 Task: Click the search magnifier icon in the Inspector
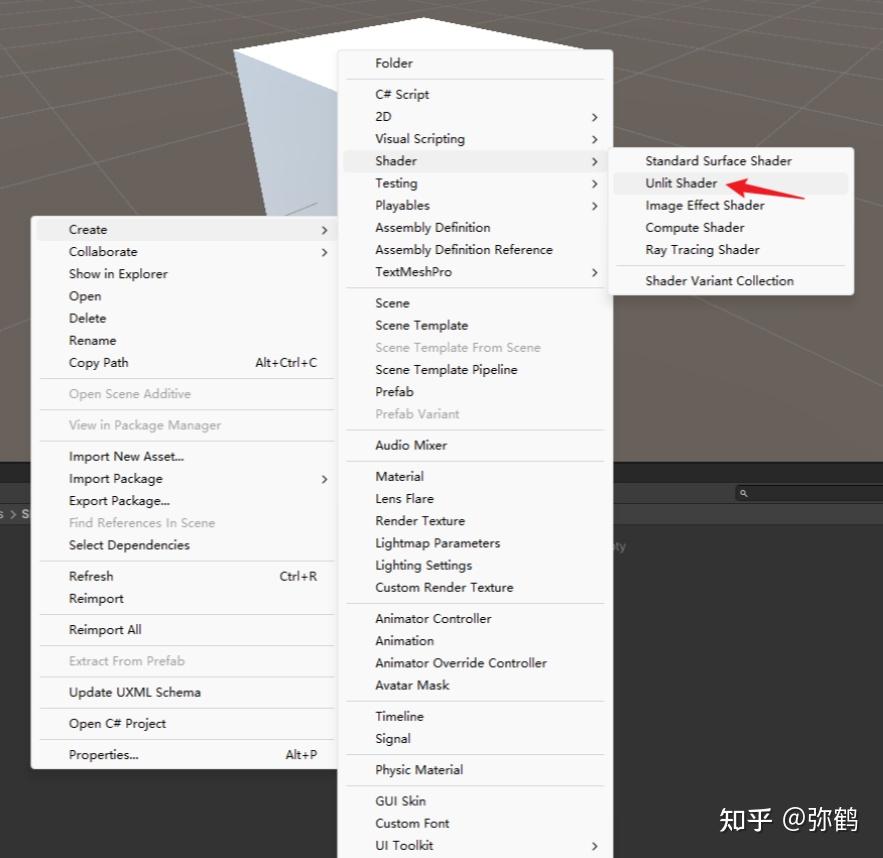pyautogui.click(x=742, y=492)
